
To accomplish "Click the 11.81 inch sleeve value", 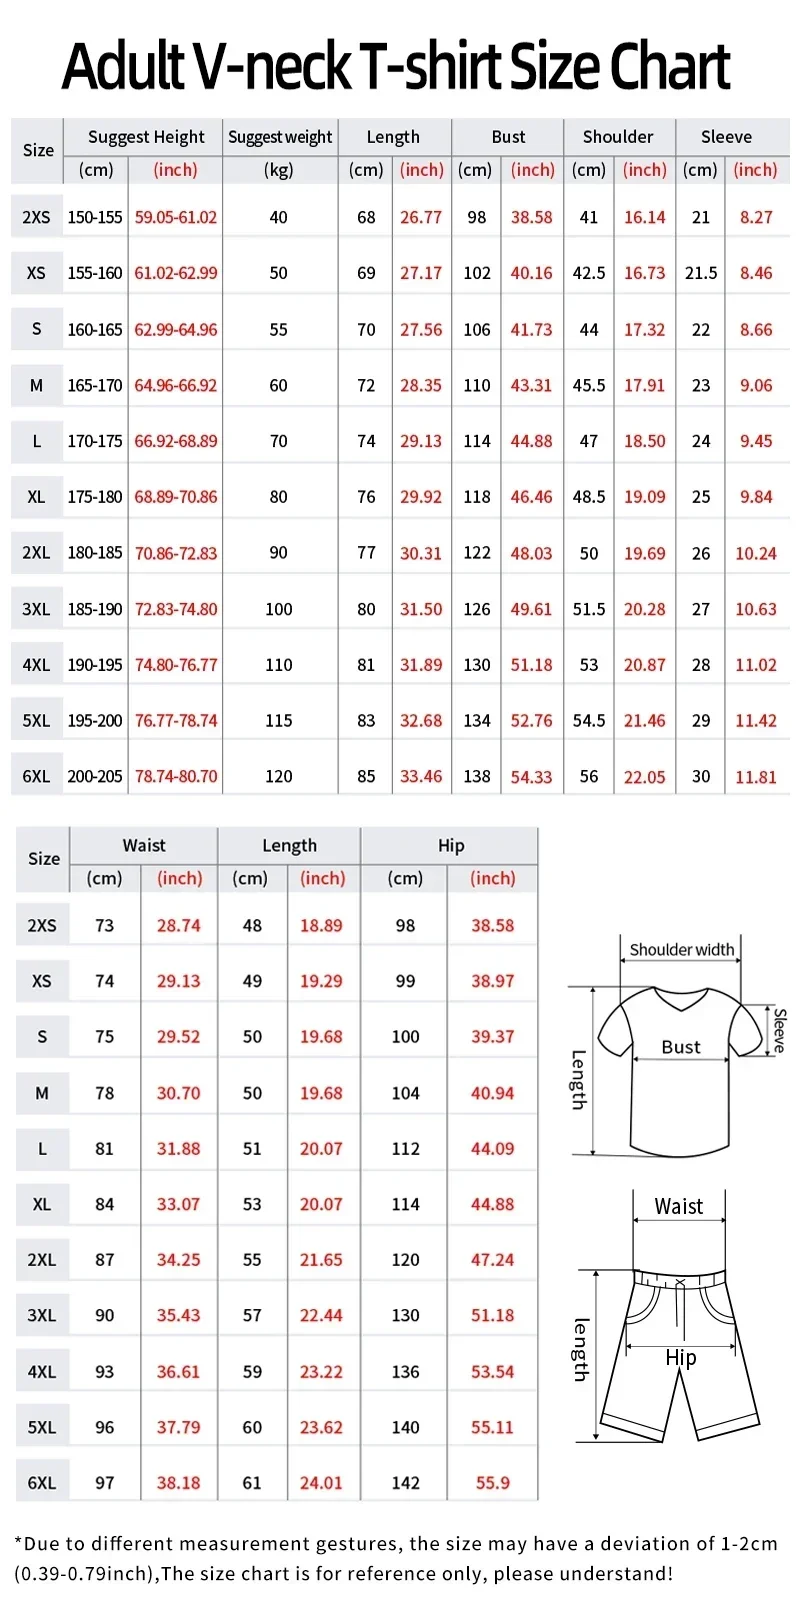I will [755, 776].
